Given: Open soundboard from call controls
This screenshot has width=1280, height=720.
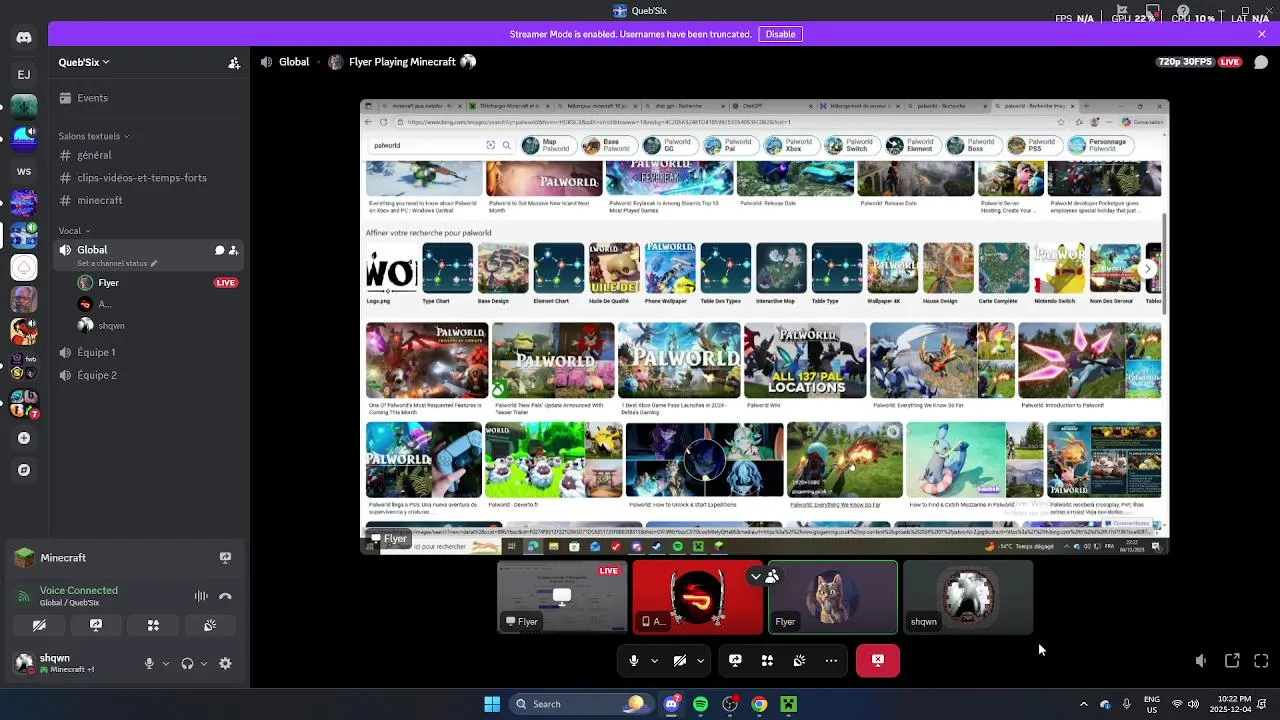Looking at the screenshot, I should point(799,660).
